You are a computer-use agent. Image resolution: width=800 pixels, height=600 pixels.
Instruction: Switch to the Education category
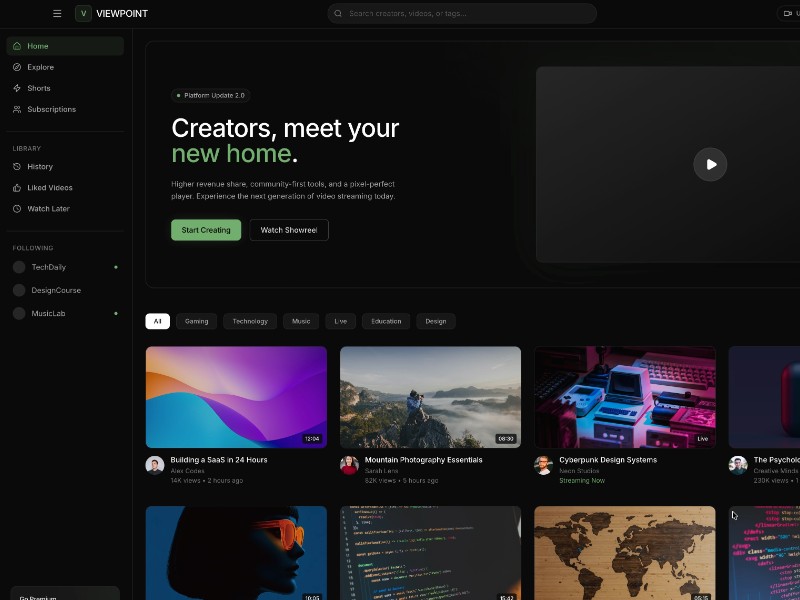pyautogui.click(x=386, y=321)
